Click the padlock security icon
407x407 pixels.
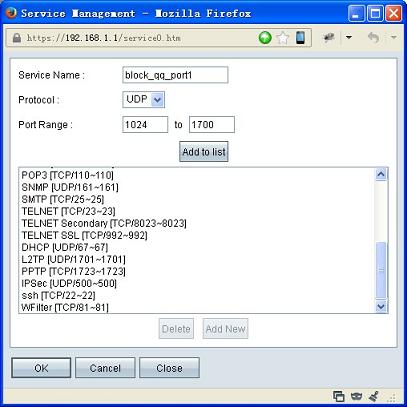[17, 38]
